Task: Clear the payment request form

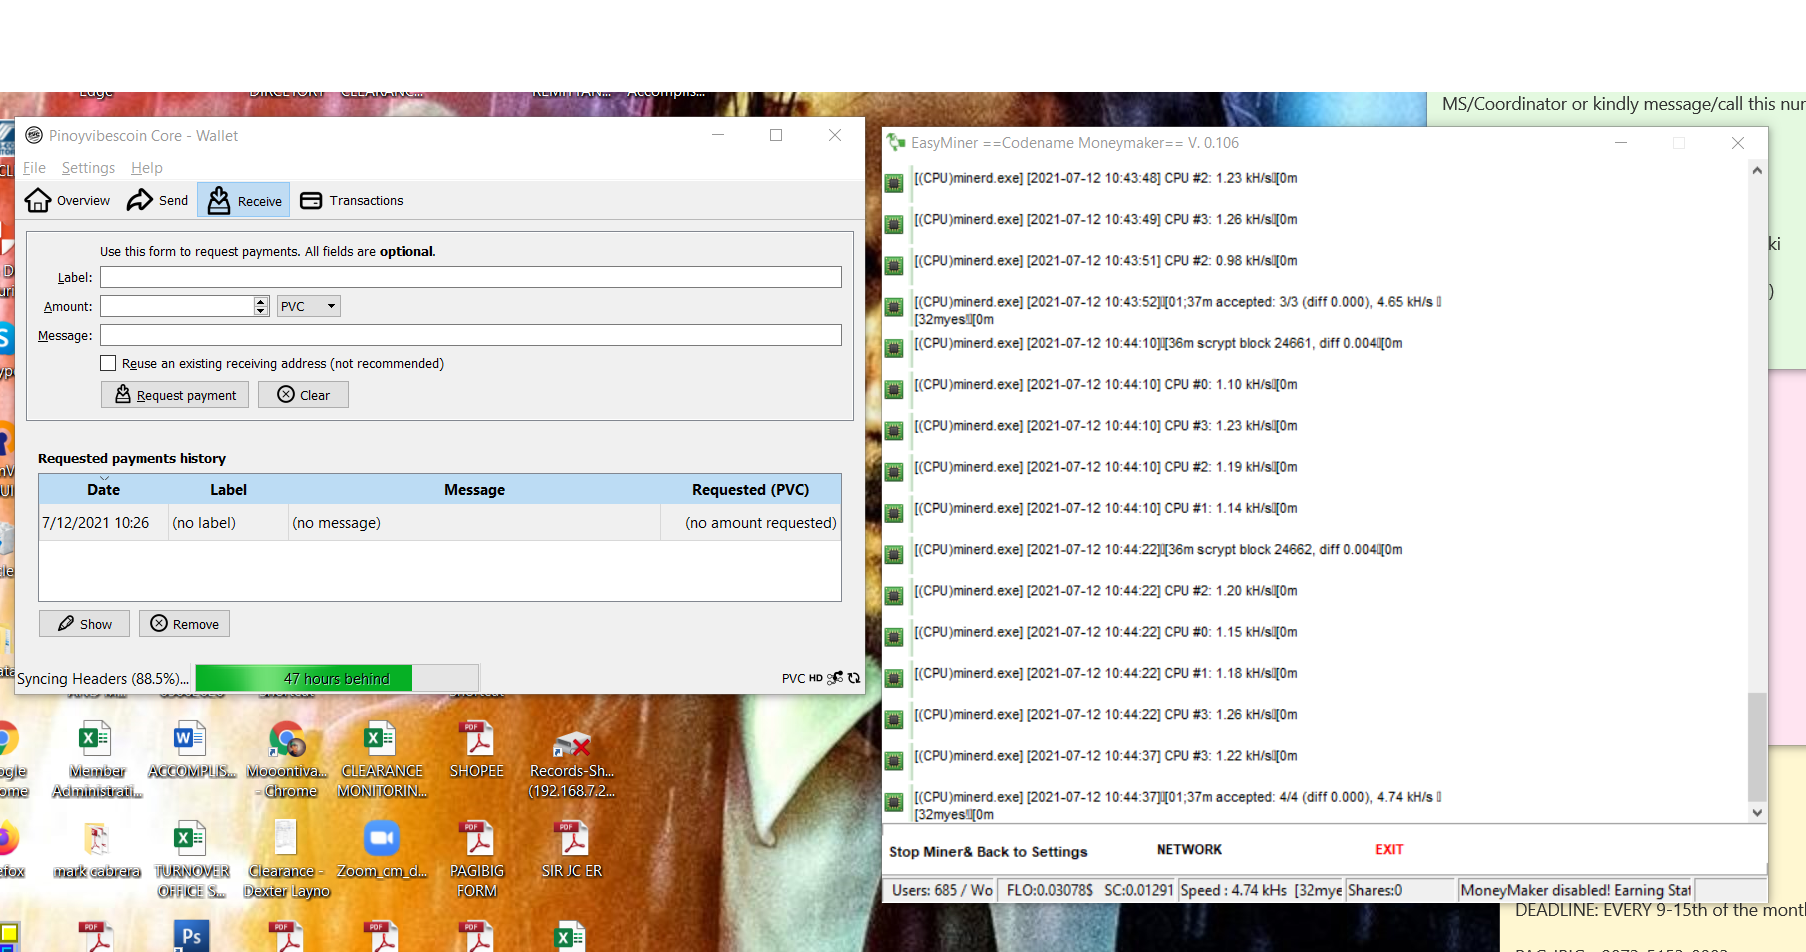Action: [x=303, y=395]
